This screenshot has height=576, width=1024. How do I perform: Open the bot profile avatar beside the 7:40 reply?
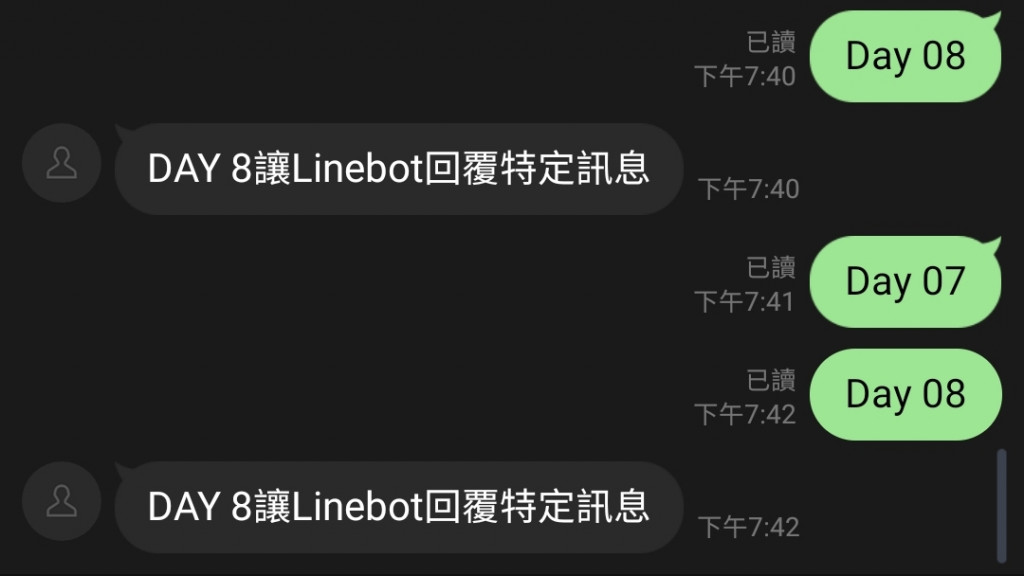coord(61,163)
